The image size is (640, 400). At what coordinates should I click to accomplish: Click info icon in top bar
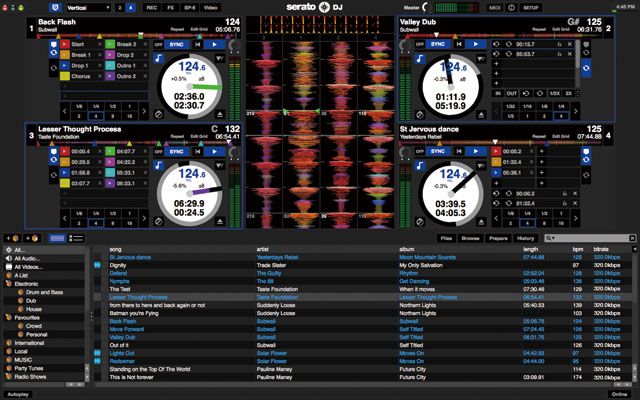coord(511,7)
